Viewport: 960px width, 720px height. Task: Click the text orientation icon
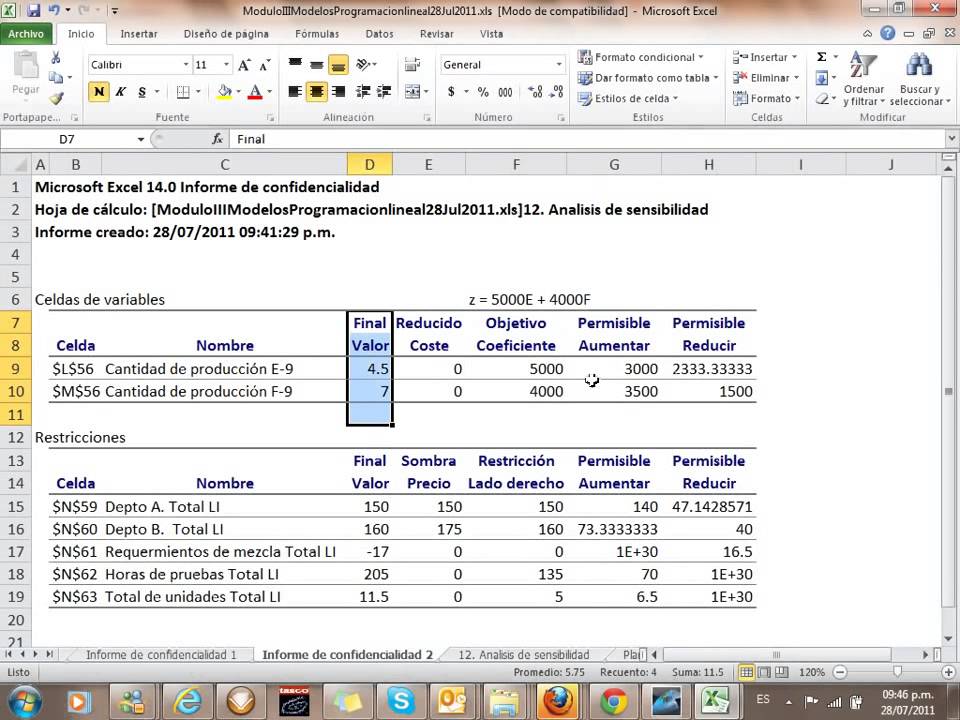(x=364, y=64)
